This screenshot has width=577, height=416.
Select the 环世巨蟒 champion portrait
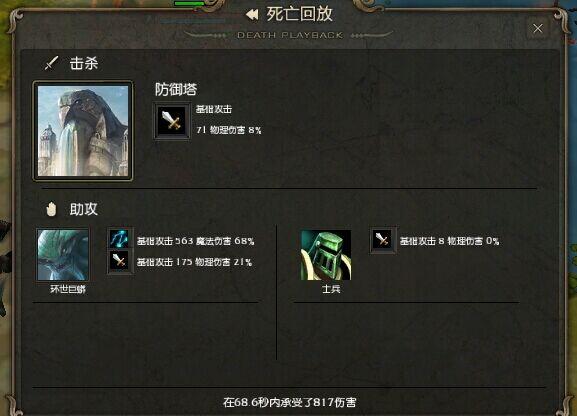[x=63, y=255]
